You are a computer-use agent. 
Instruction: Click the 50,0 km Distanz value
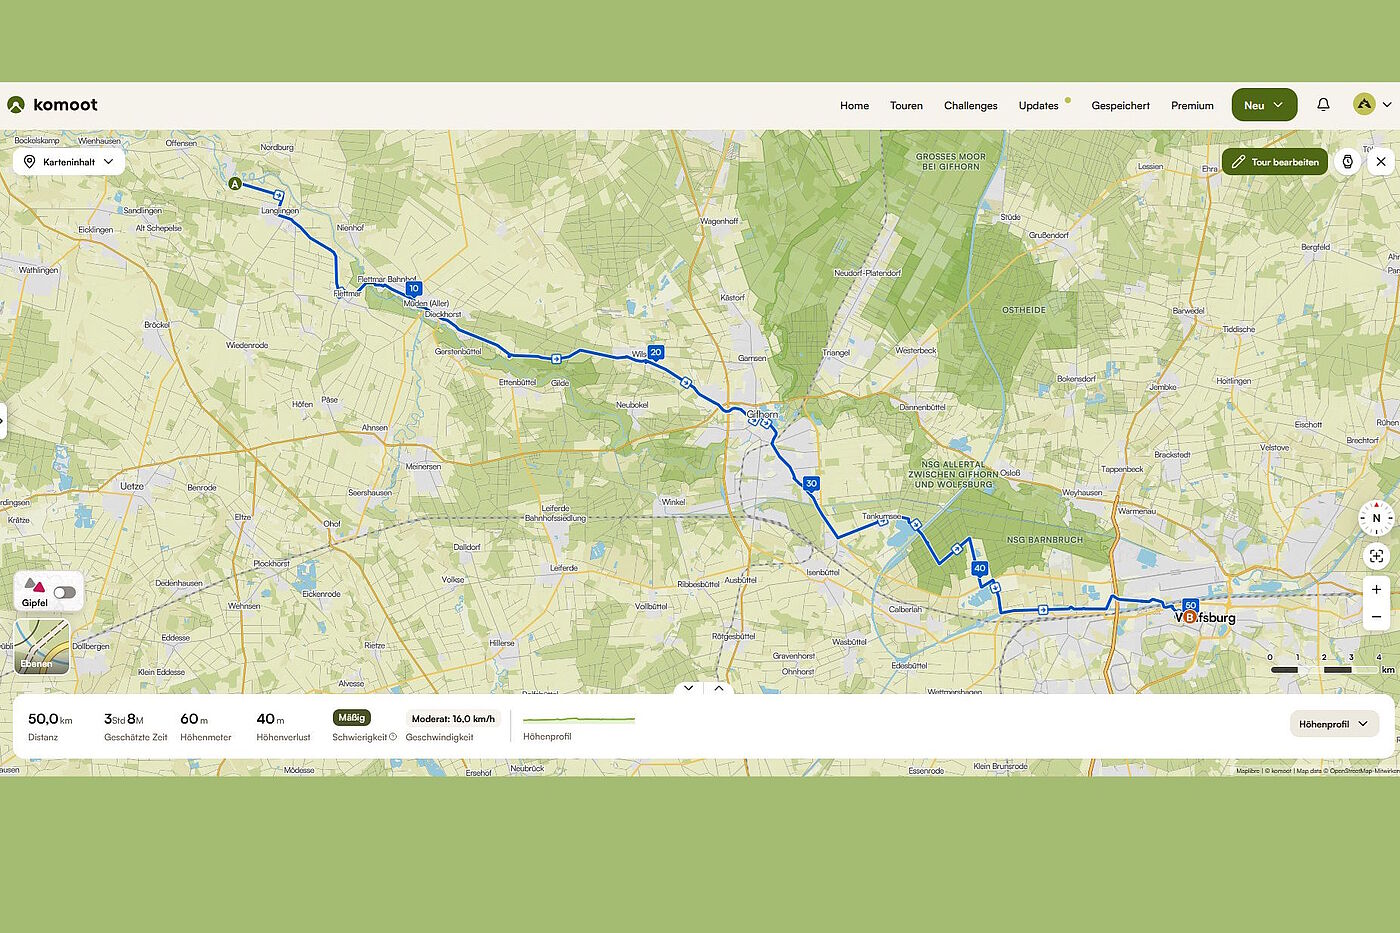click(x=50, y=719)
